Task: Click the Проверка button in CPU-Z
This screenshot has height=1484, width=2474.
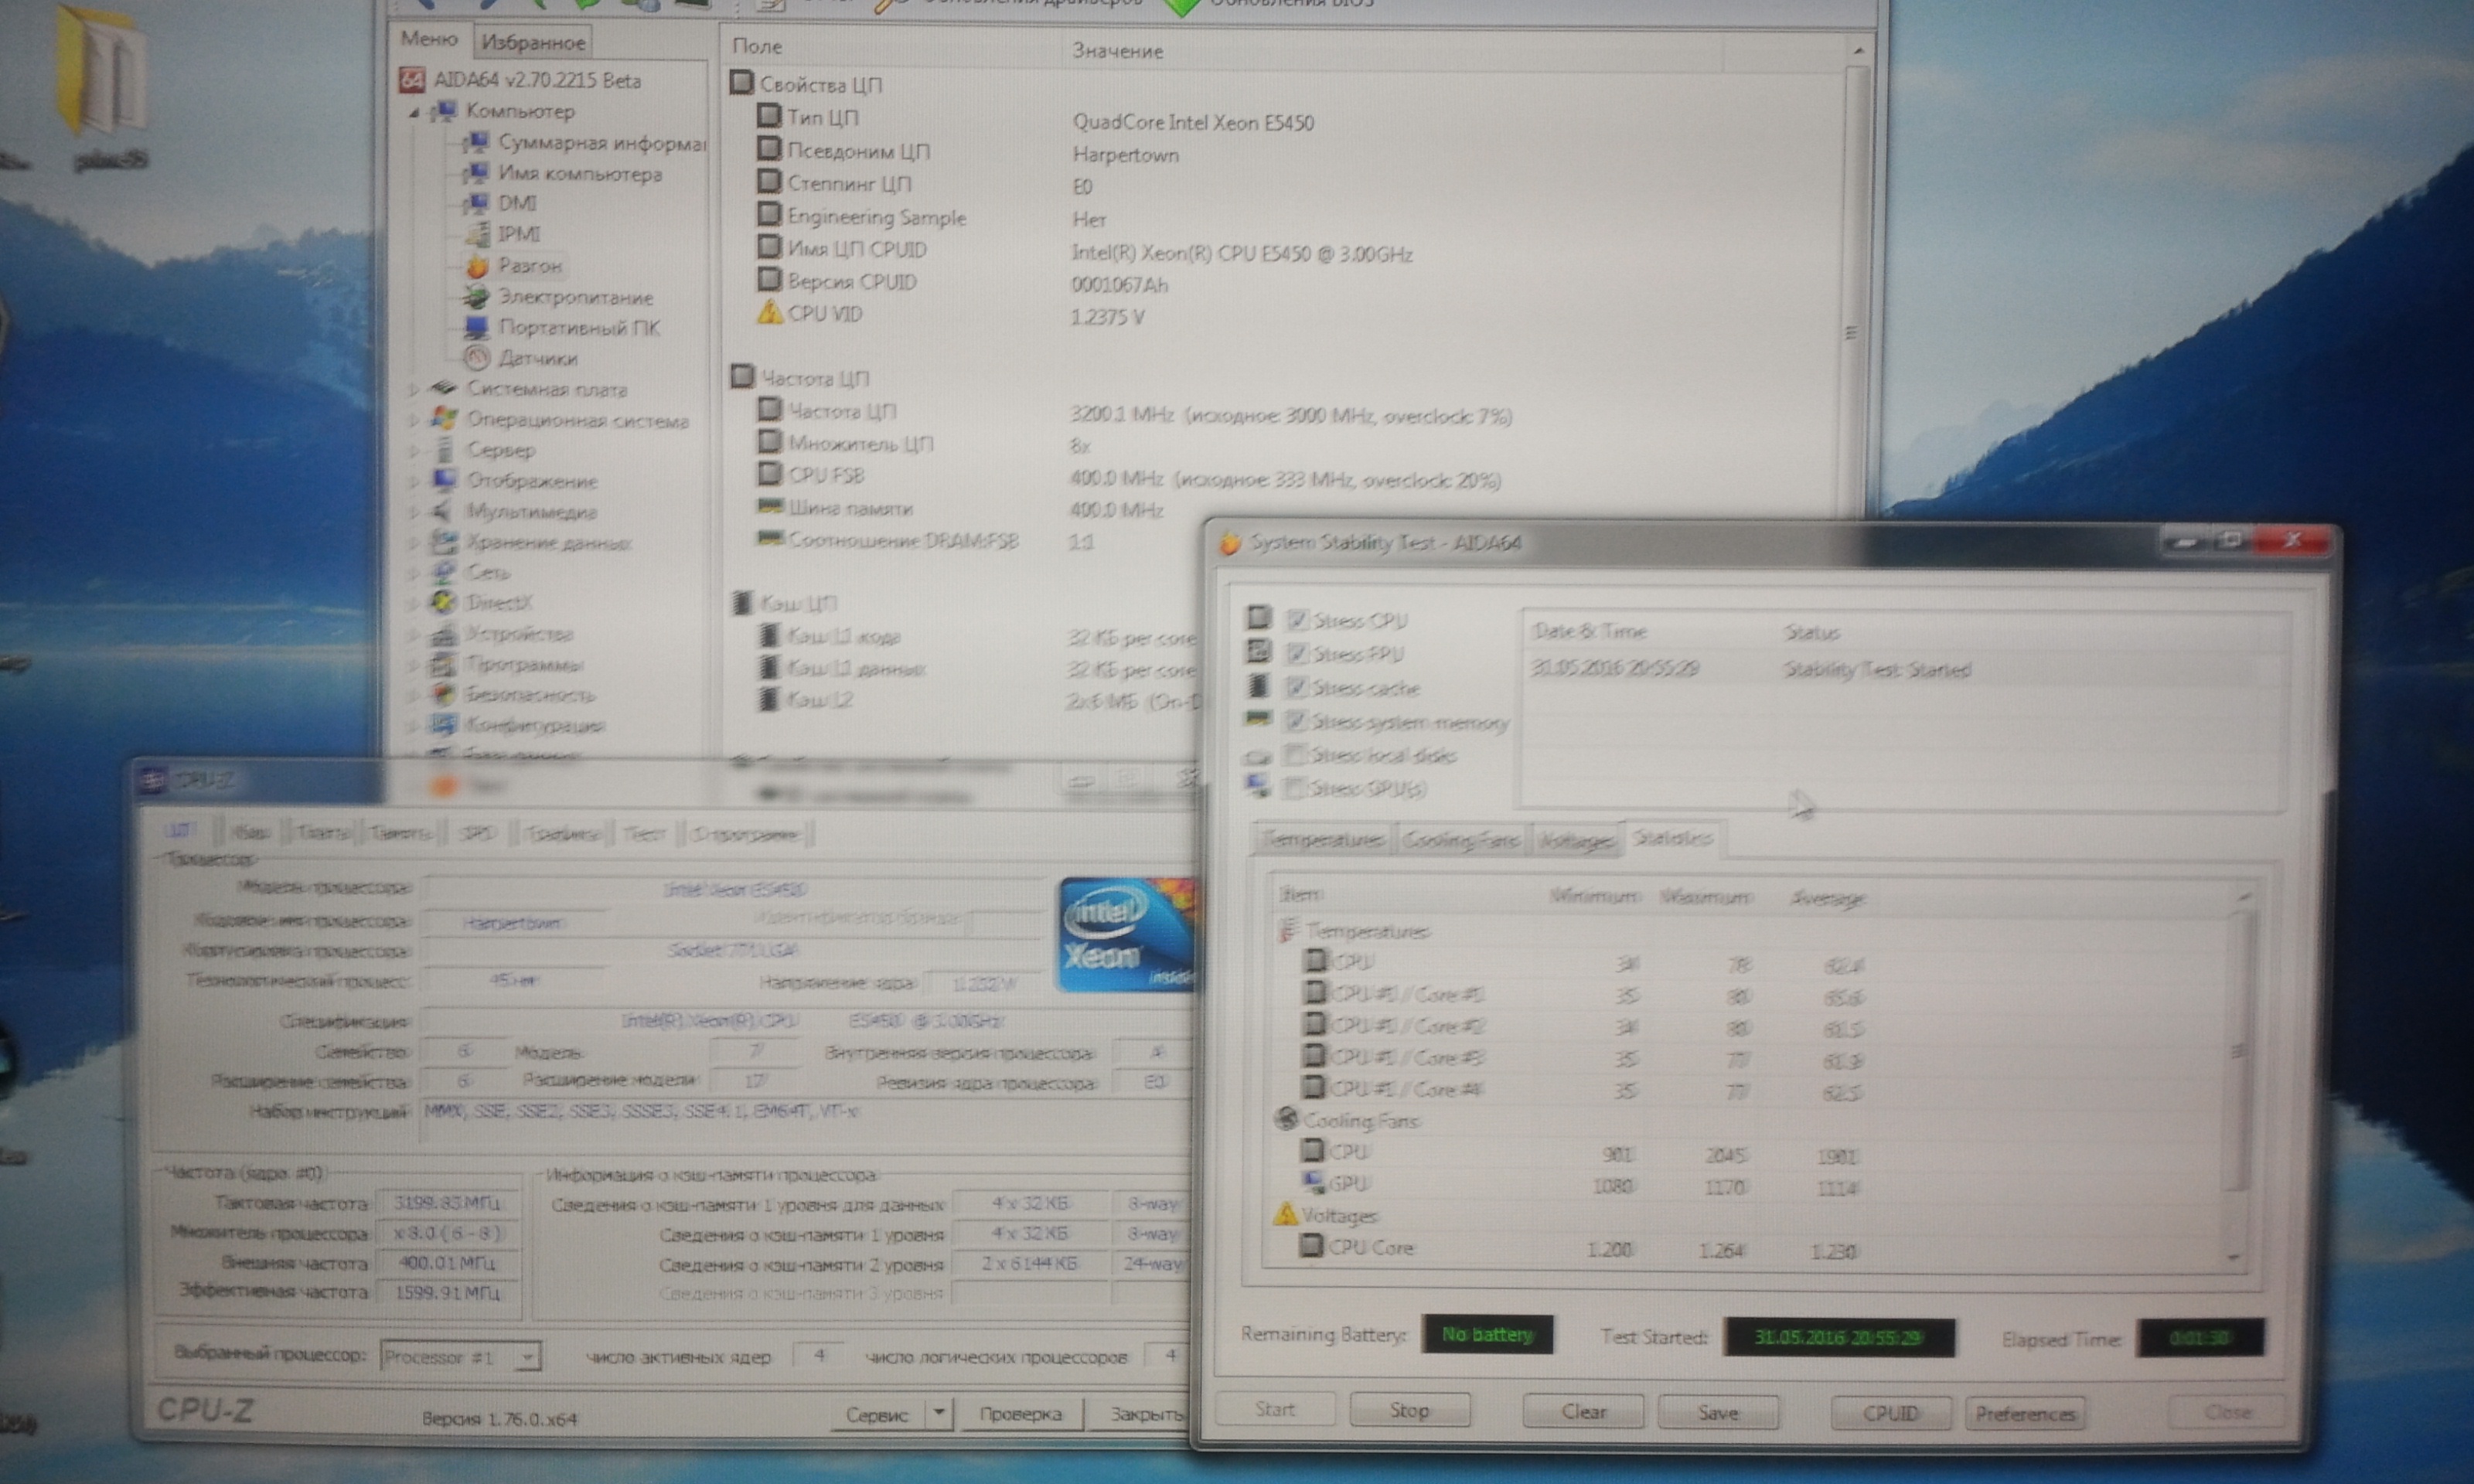Action: pyautogui.click(x=1021, y=1414)
